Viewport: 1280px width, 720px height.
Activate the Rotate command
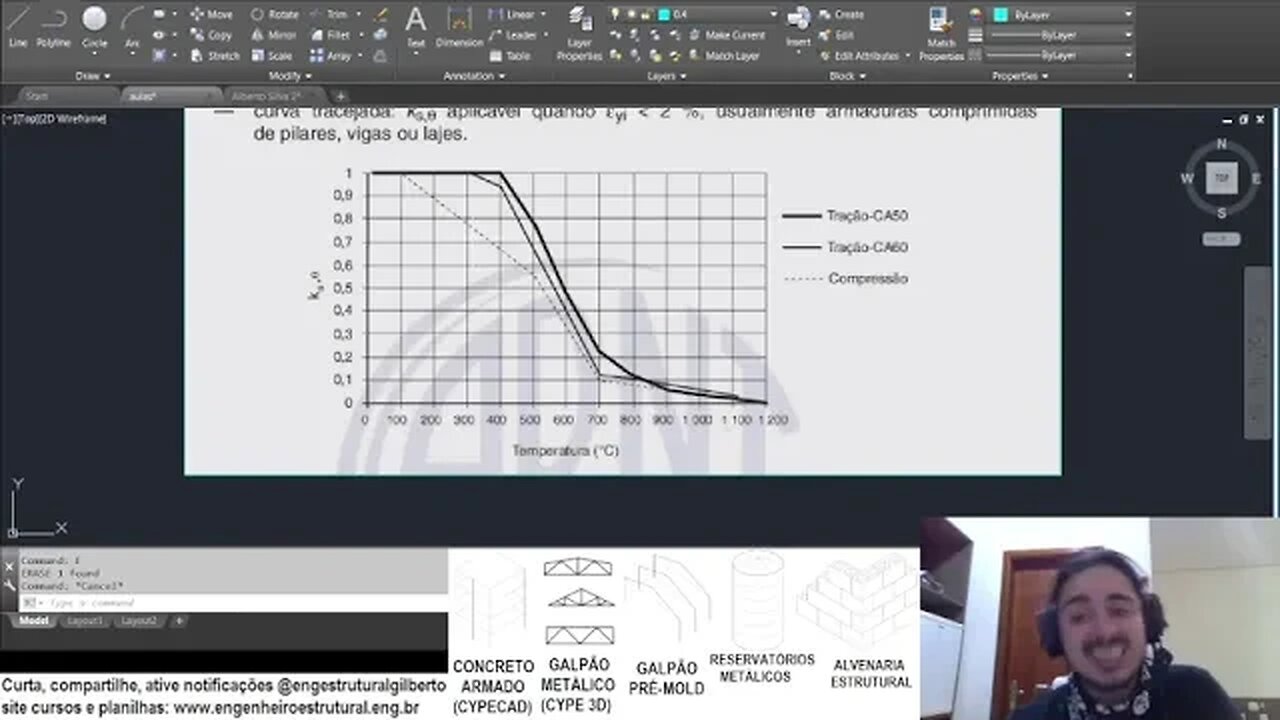coord(274,15)
